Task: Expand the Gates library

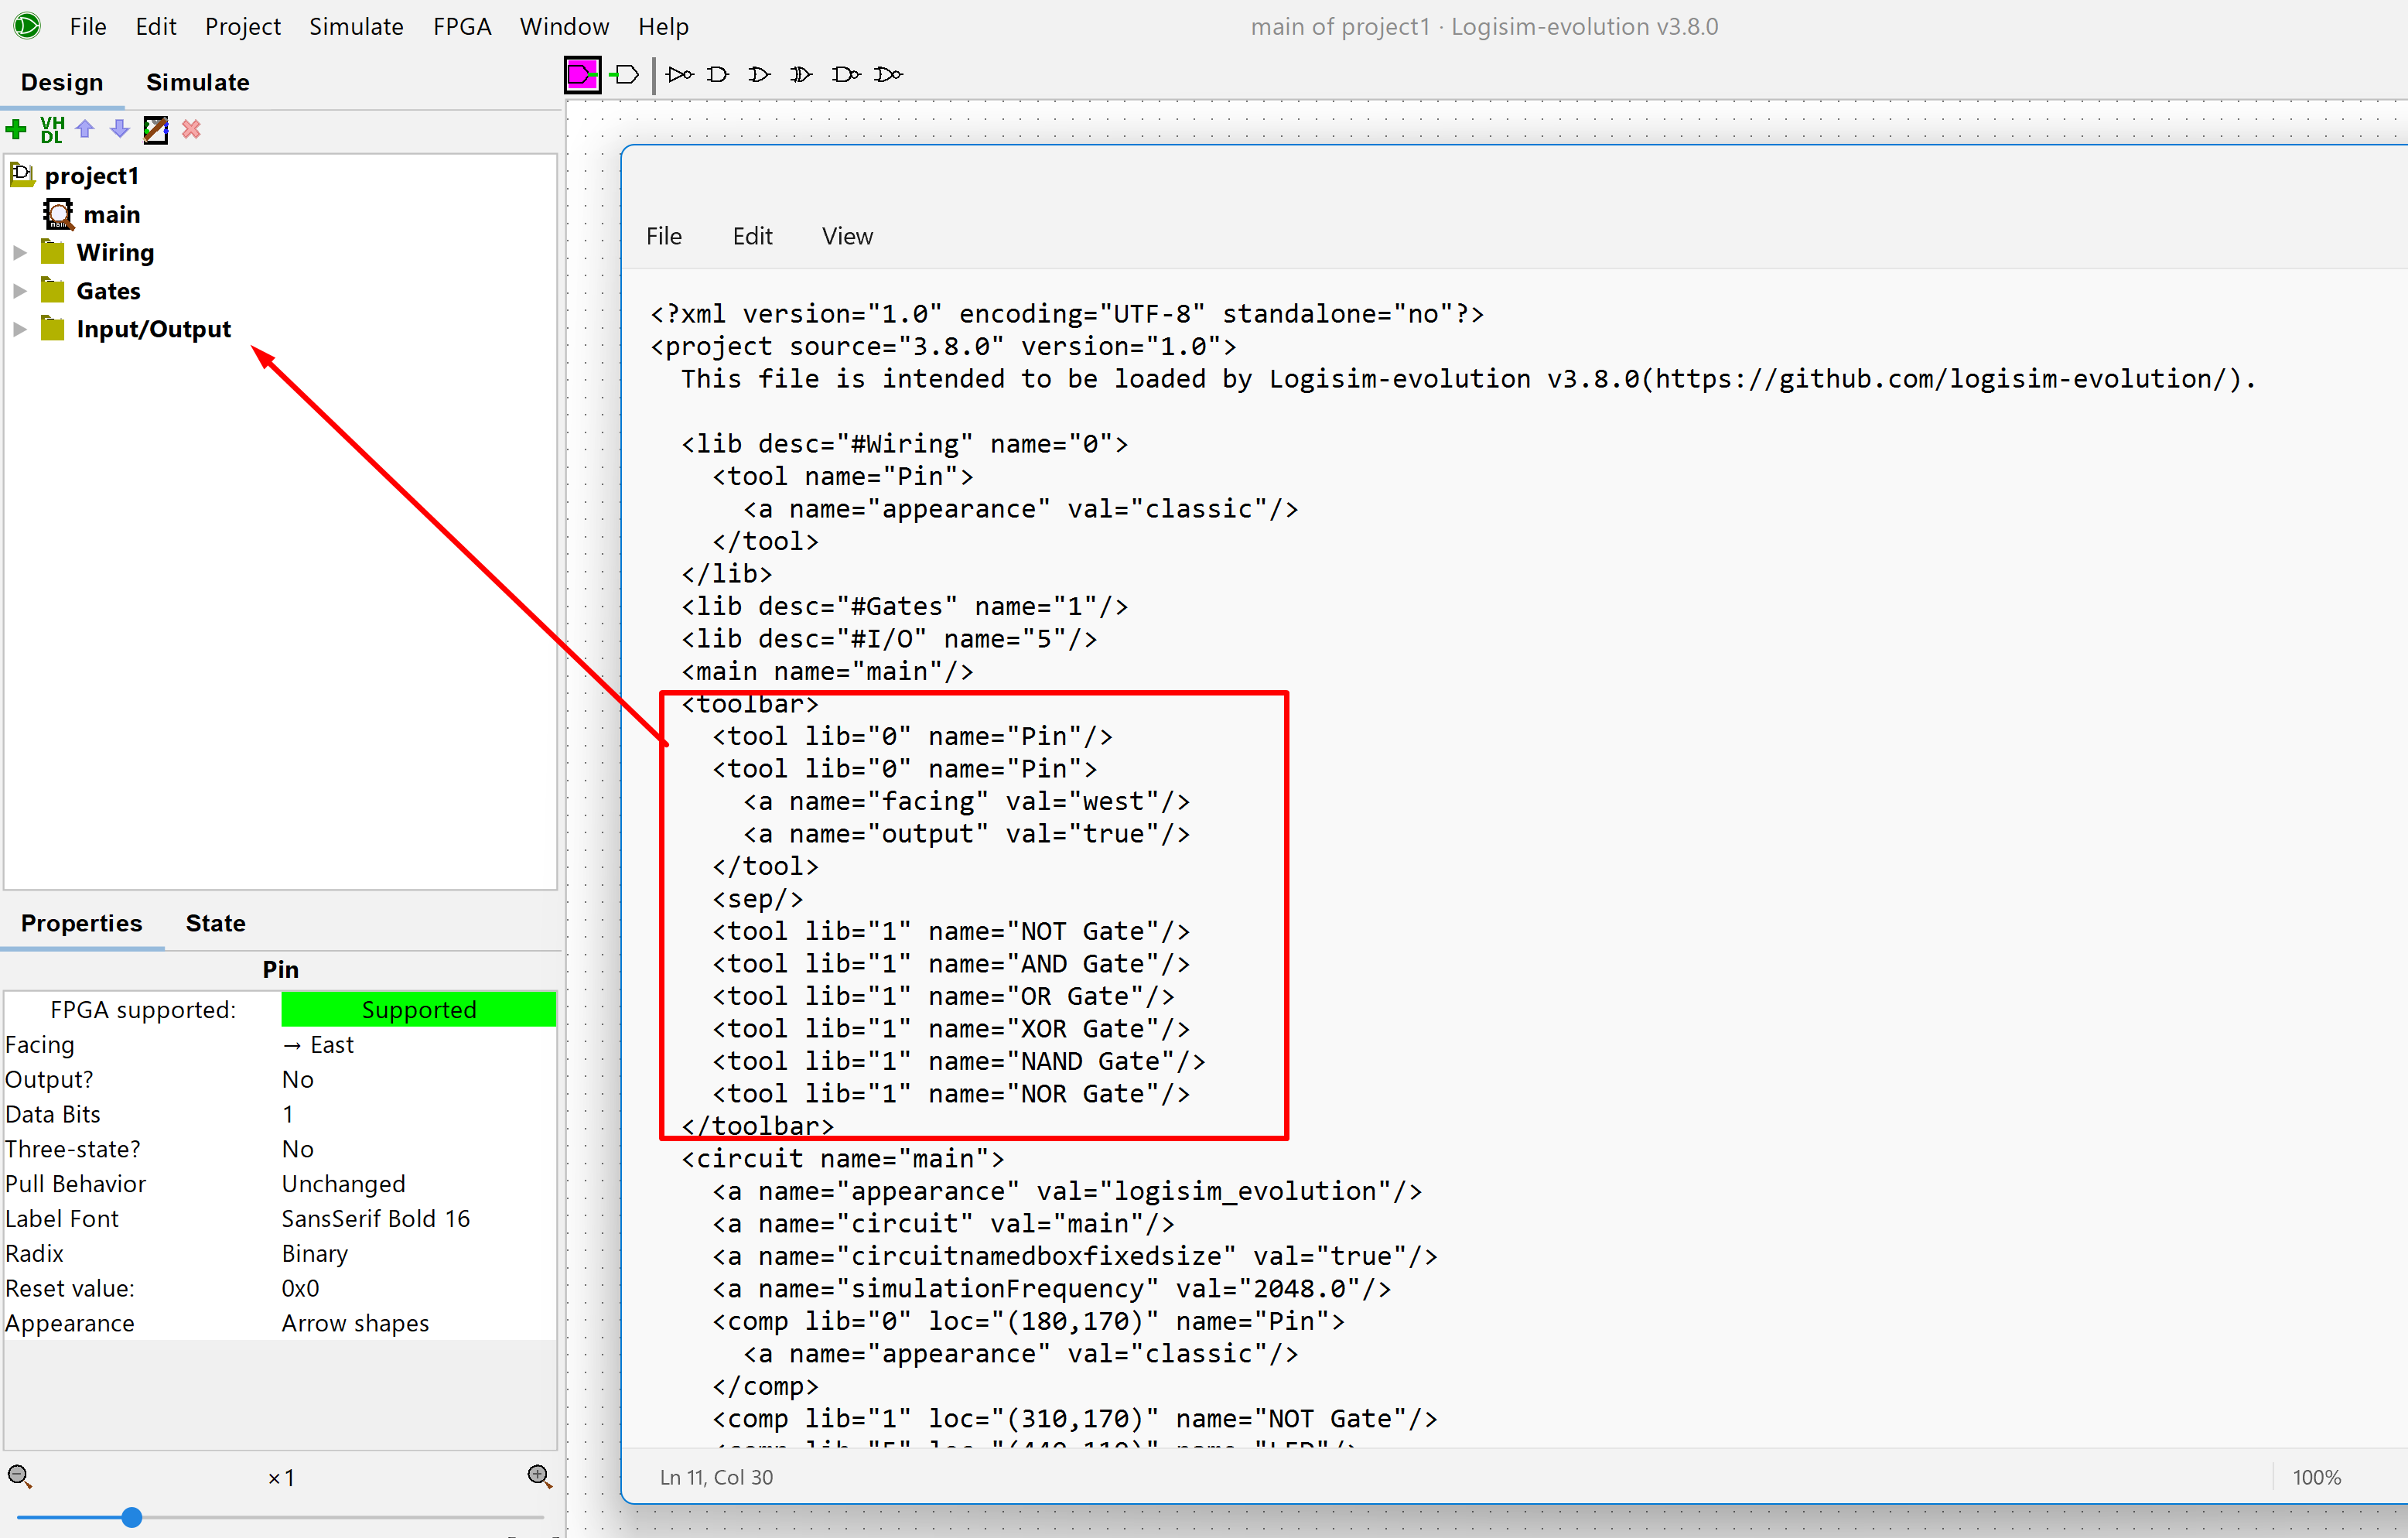Action: tap(19, 291)
